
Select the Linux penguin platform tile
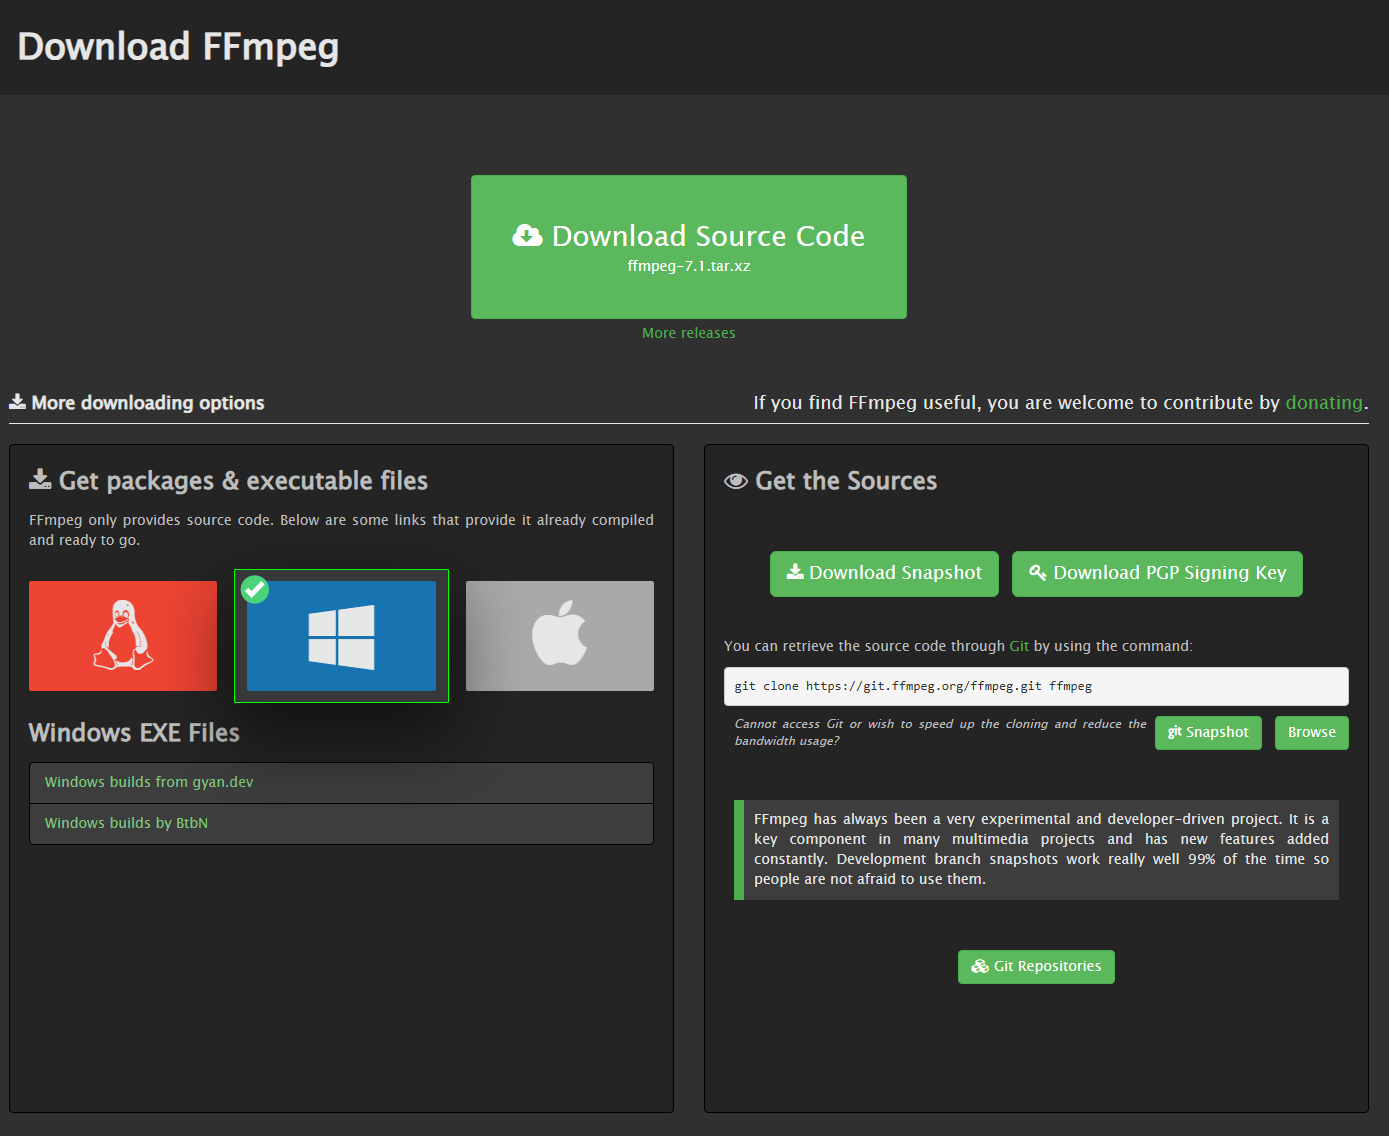pyautogui.click(x=123, y=636)
